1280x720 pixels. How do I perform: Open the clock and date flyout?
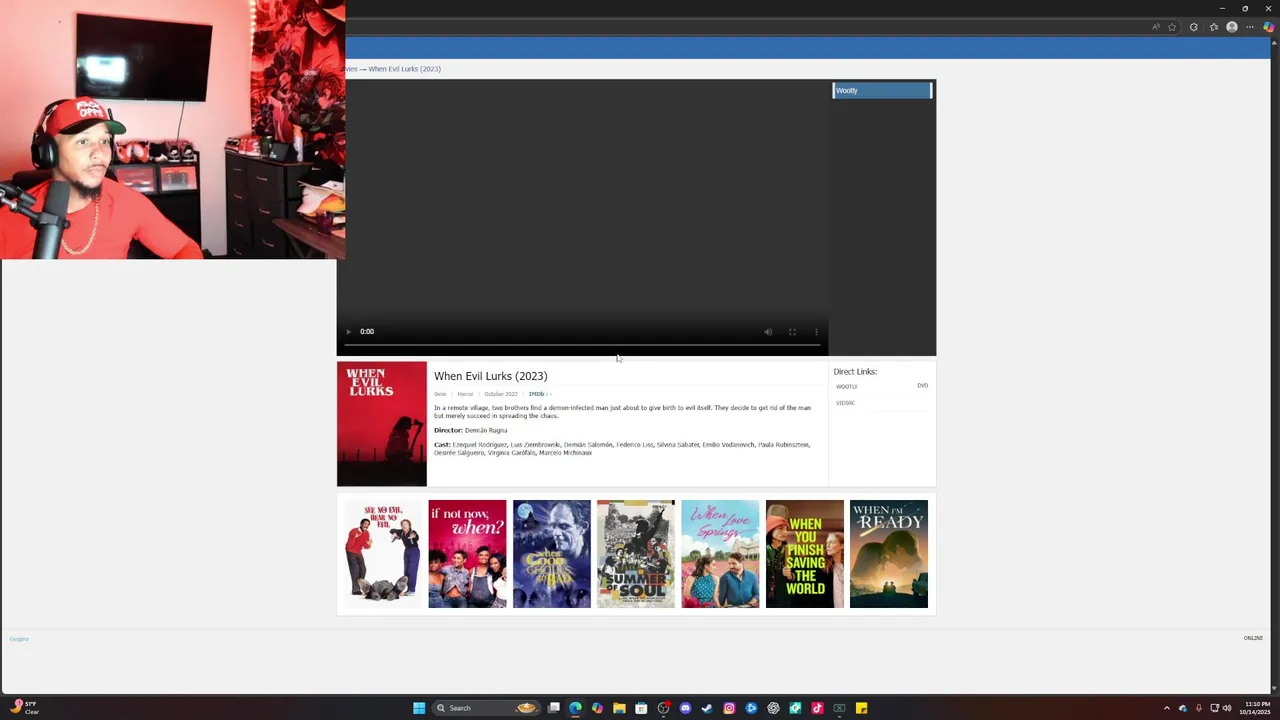1257,708
